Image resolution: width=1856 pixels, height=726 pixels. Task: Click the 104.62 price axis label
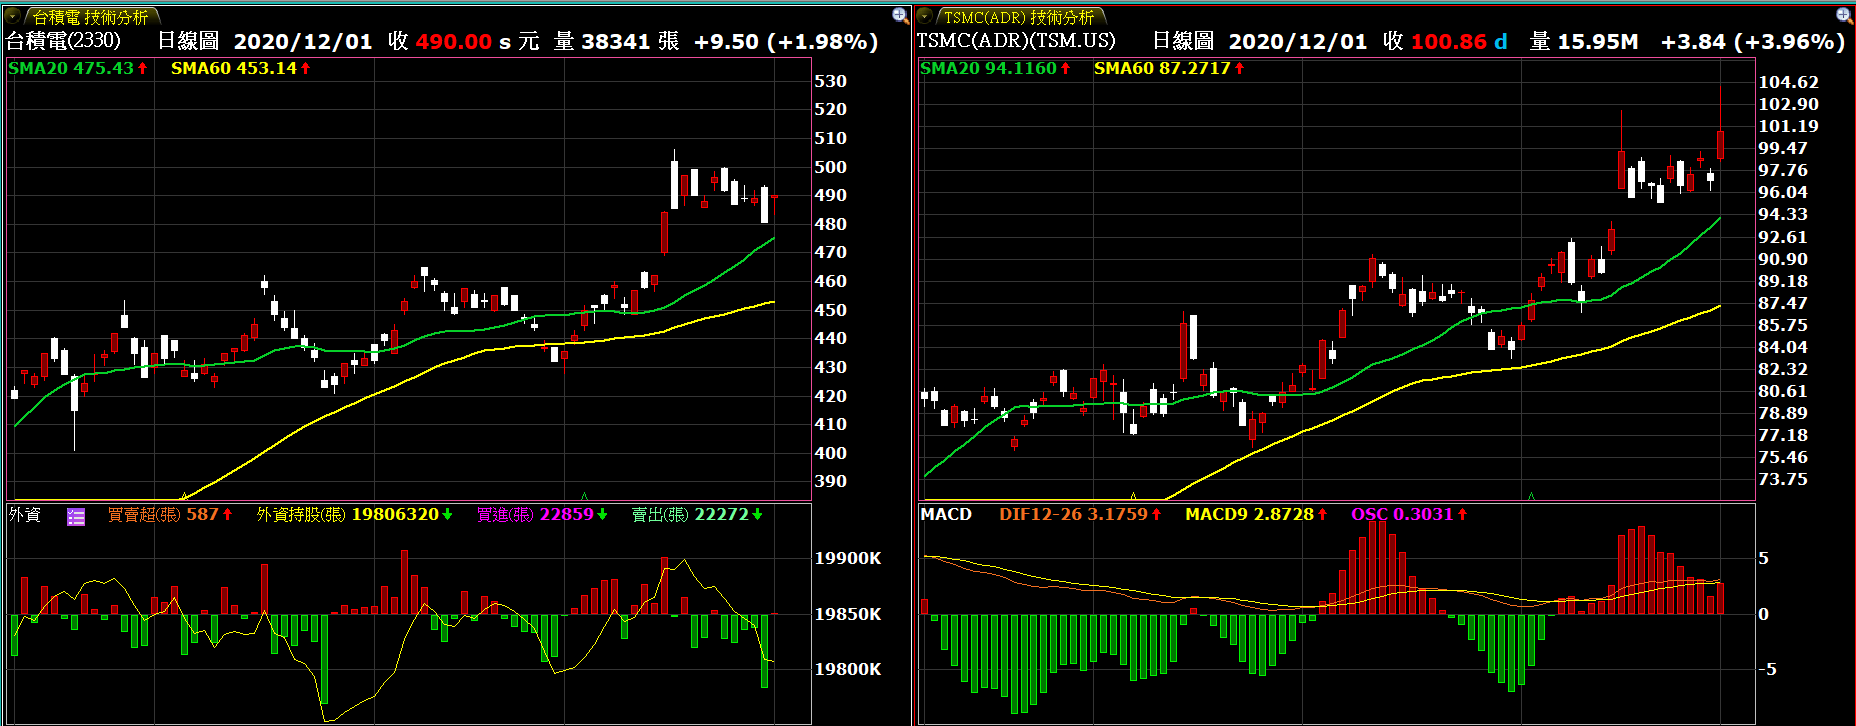click(1788, 82)
